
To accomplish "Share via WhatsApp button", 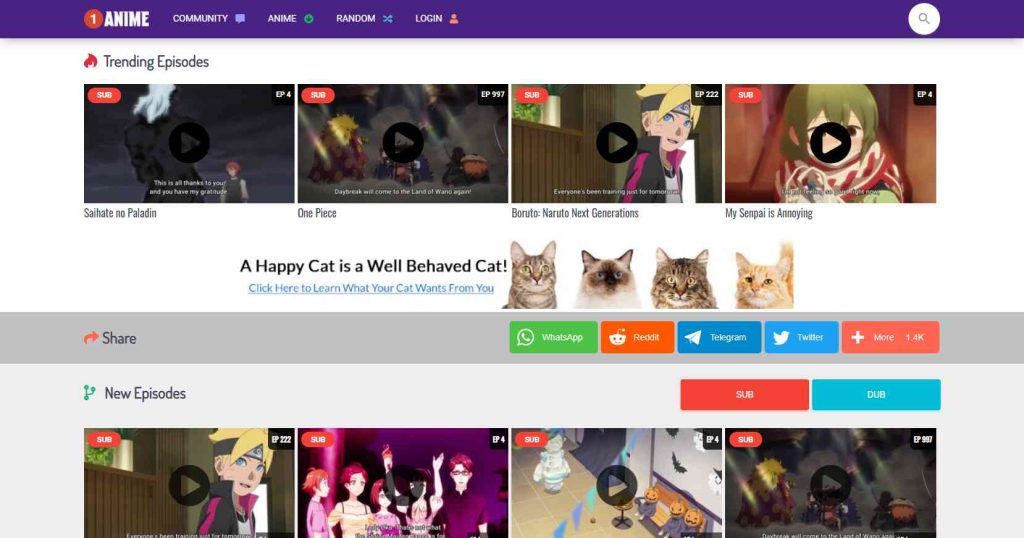I will [553, 337].
